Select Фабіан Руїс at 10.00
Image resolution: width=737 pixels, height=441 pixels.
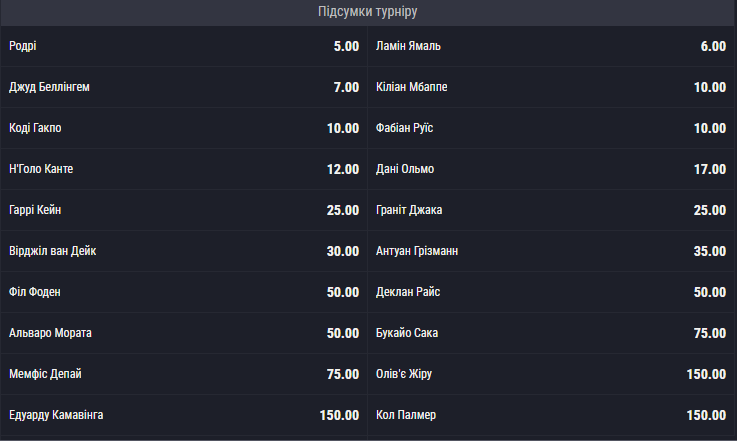click(551, 128)
